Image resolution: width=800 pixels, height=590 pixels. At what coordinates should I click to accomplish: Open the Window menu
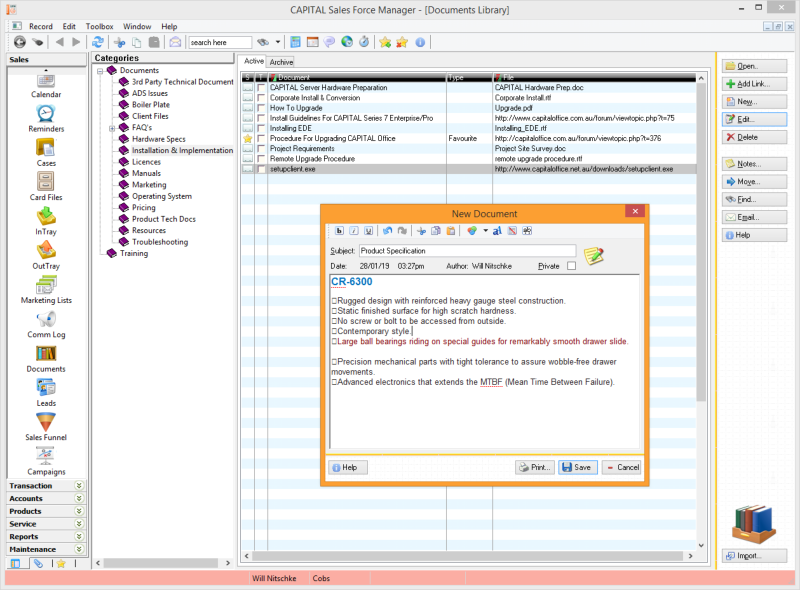pyautogui.click(x=137, y=27)
